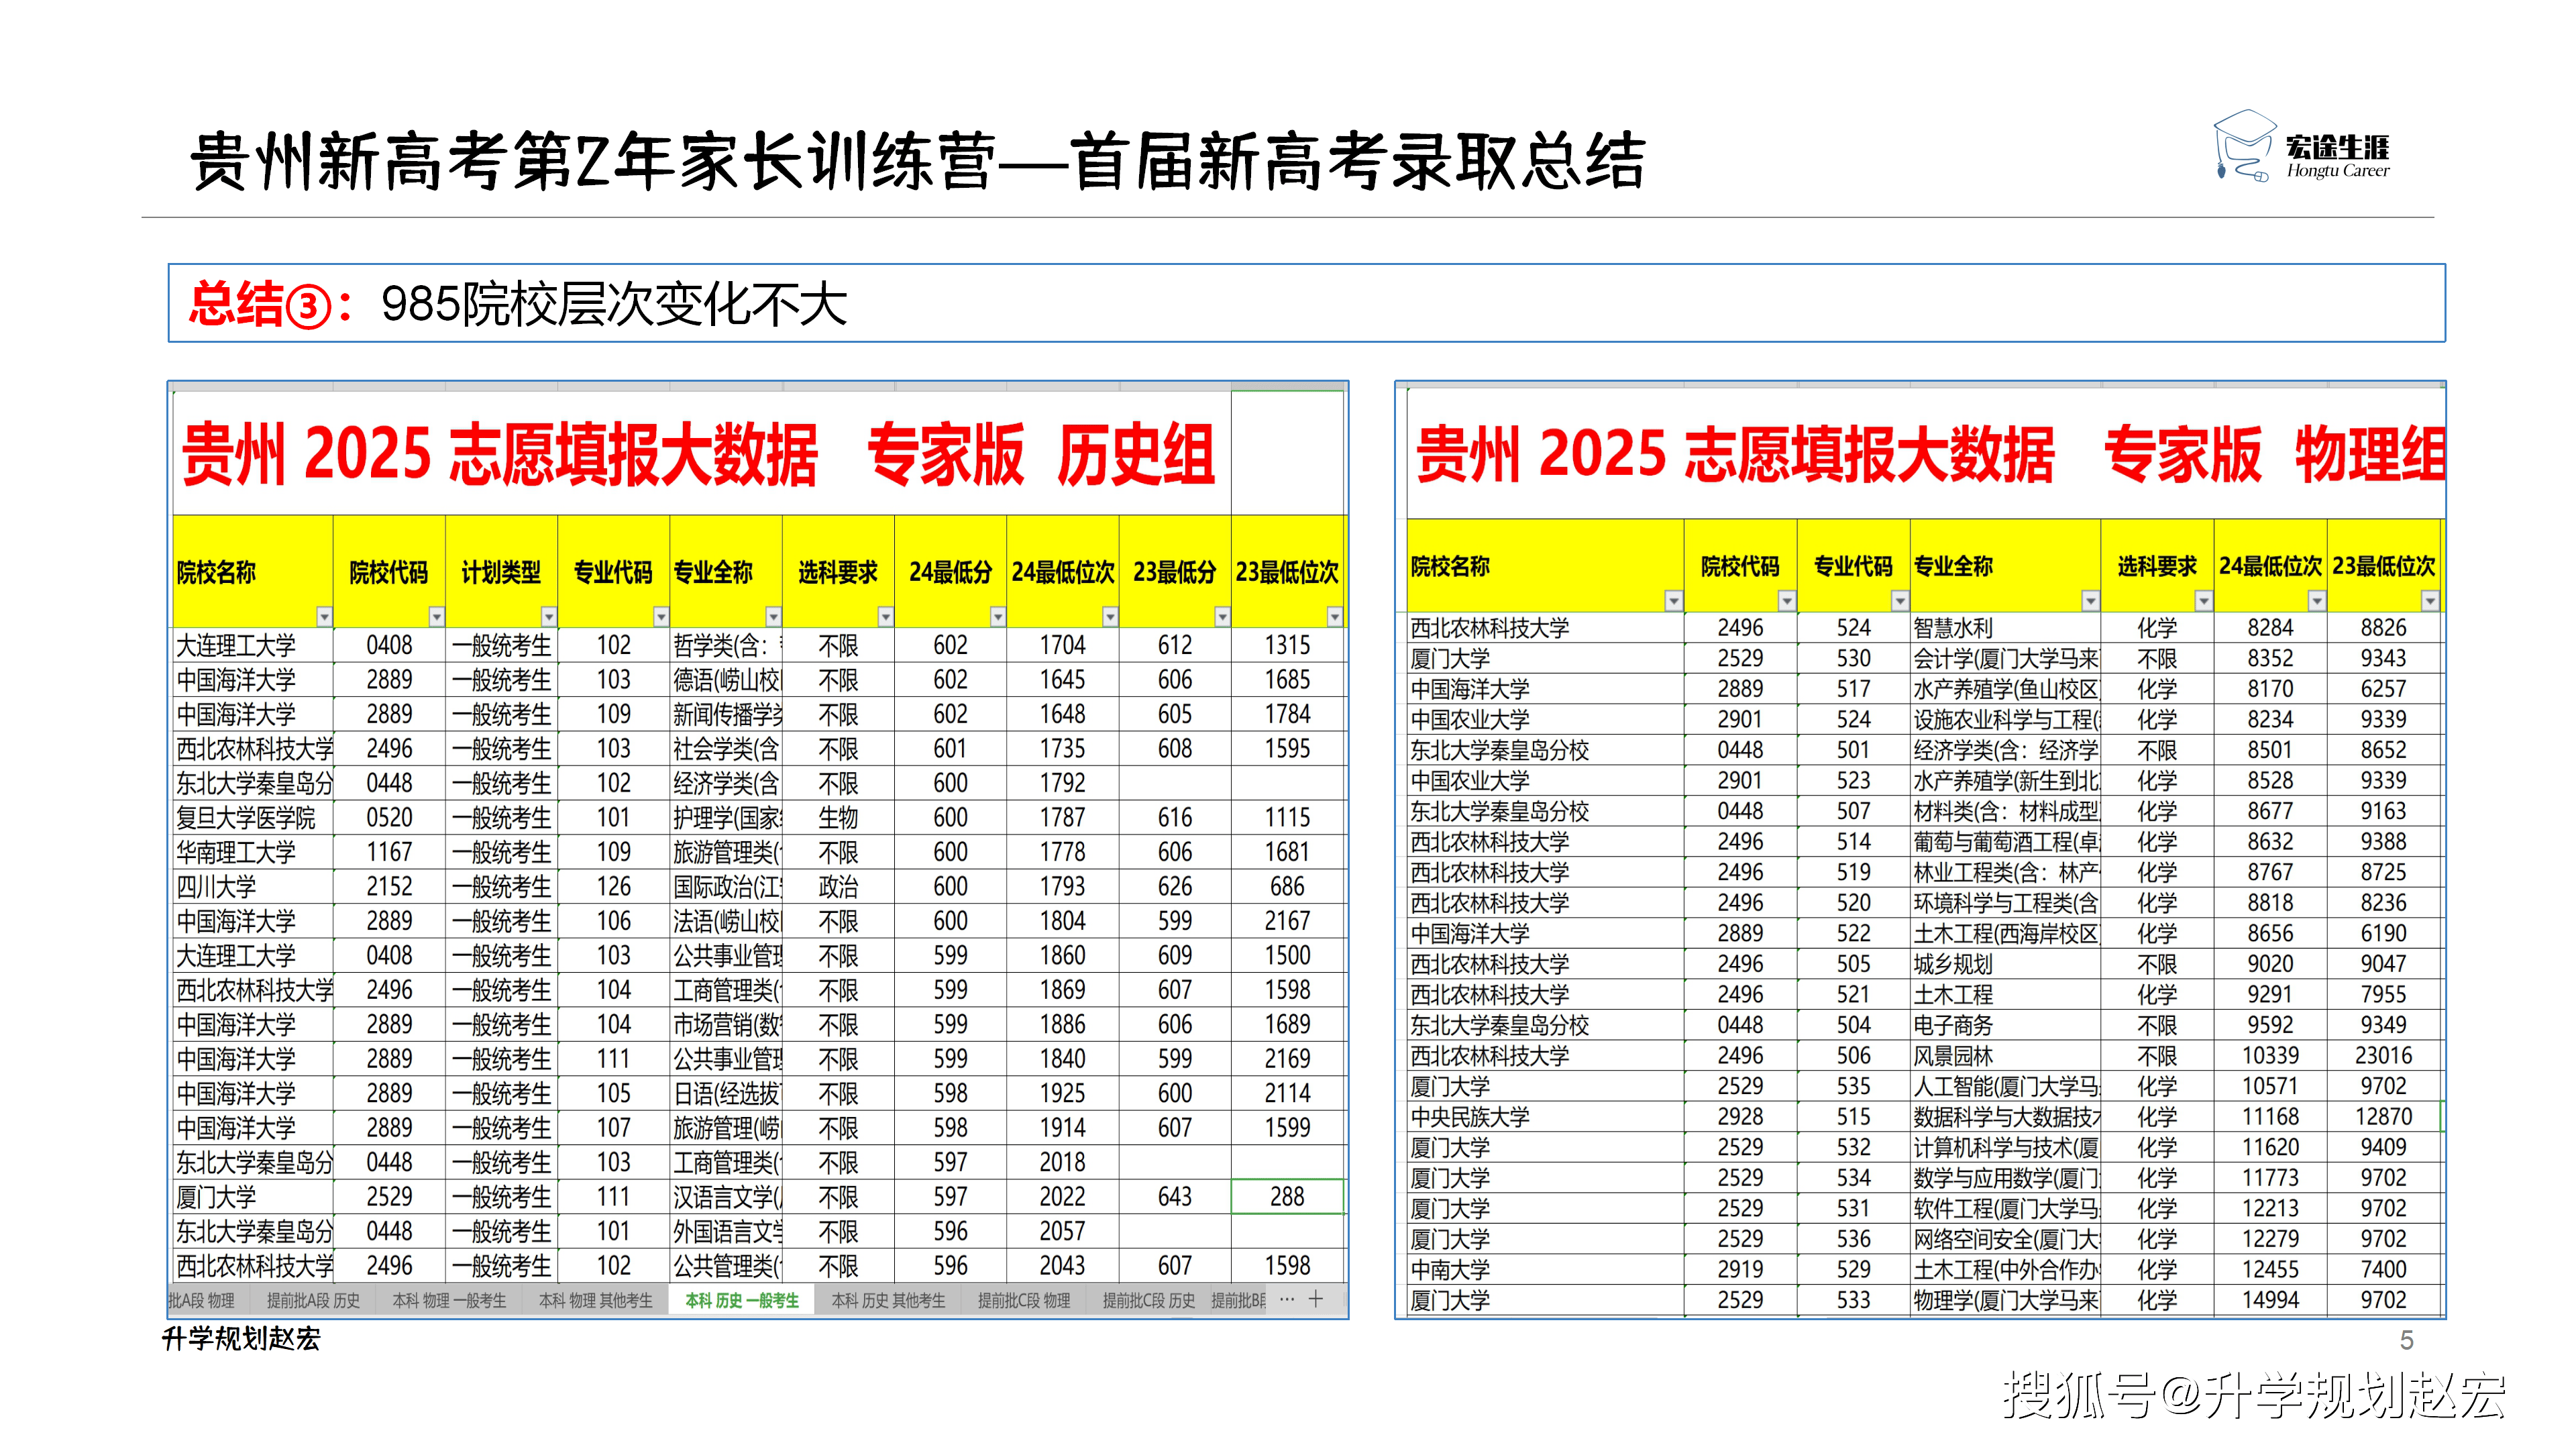Open the 23最低位次 filter arrow in the 历史组 table
This screenshot has width=2576, height=1449.
click(x=1334, y=617)
